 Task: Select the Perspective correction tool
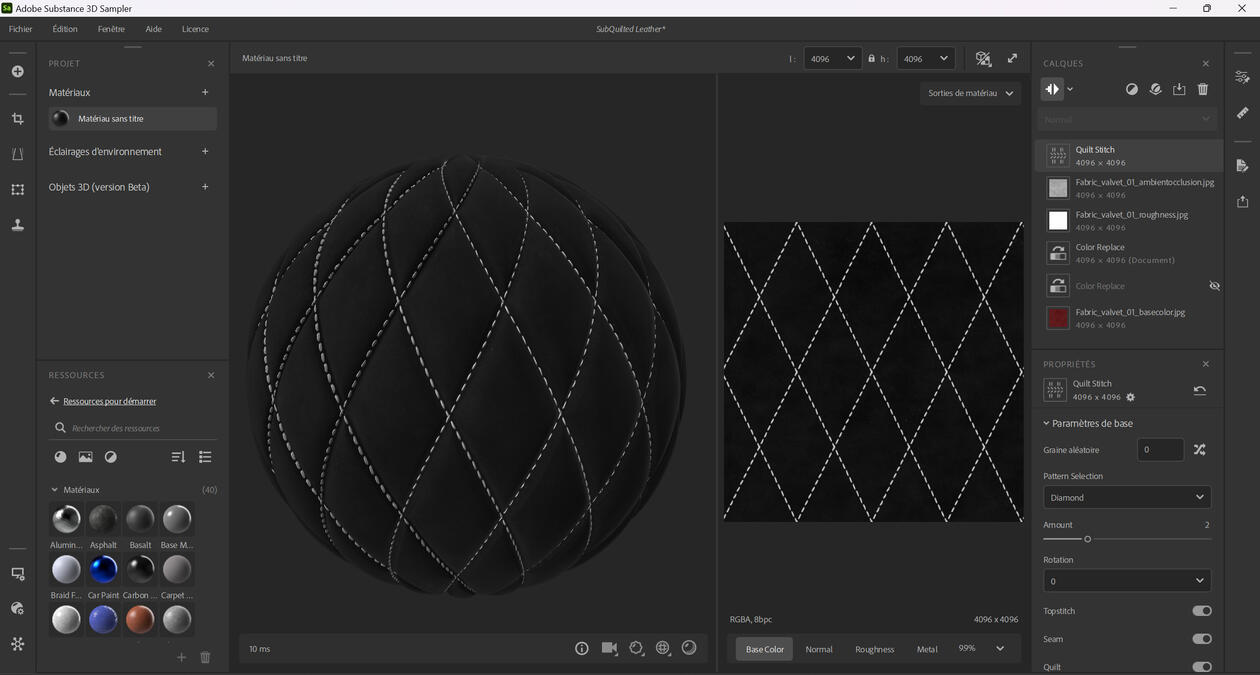(x=17, y=153)
